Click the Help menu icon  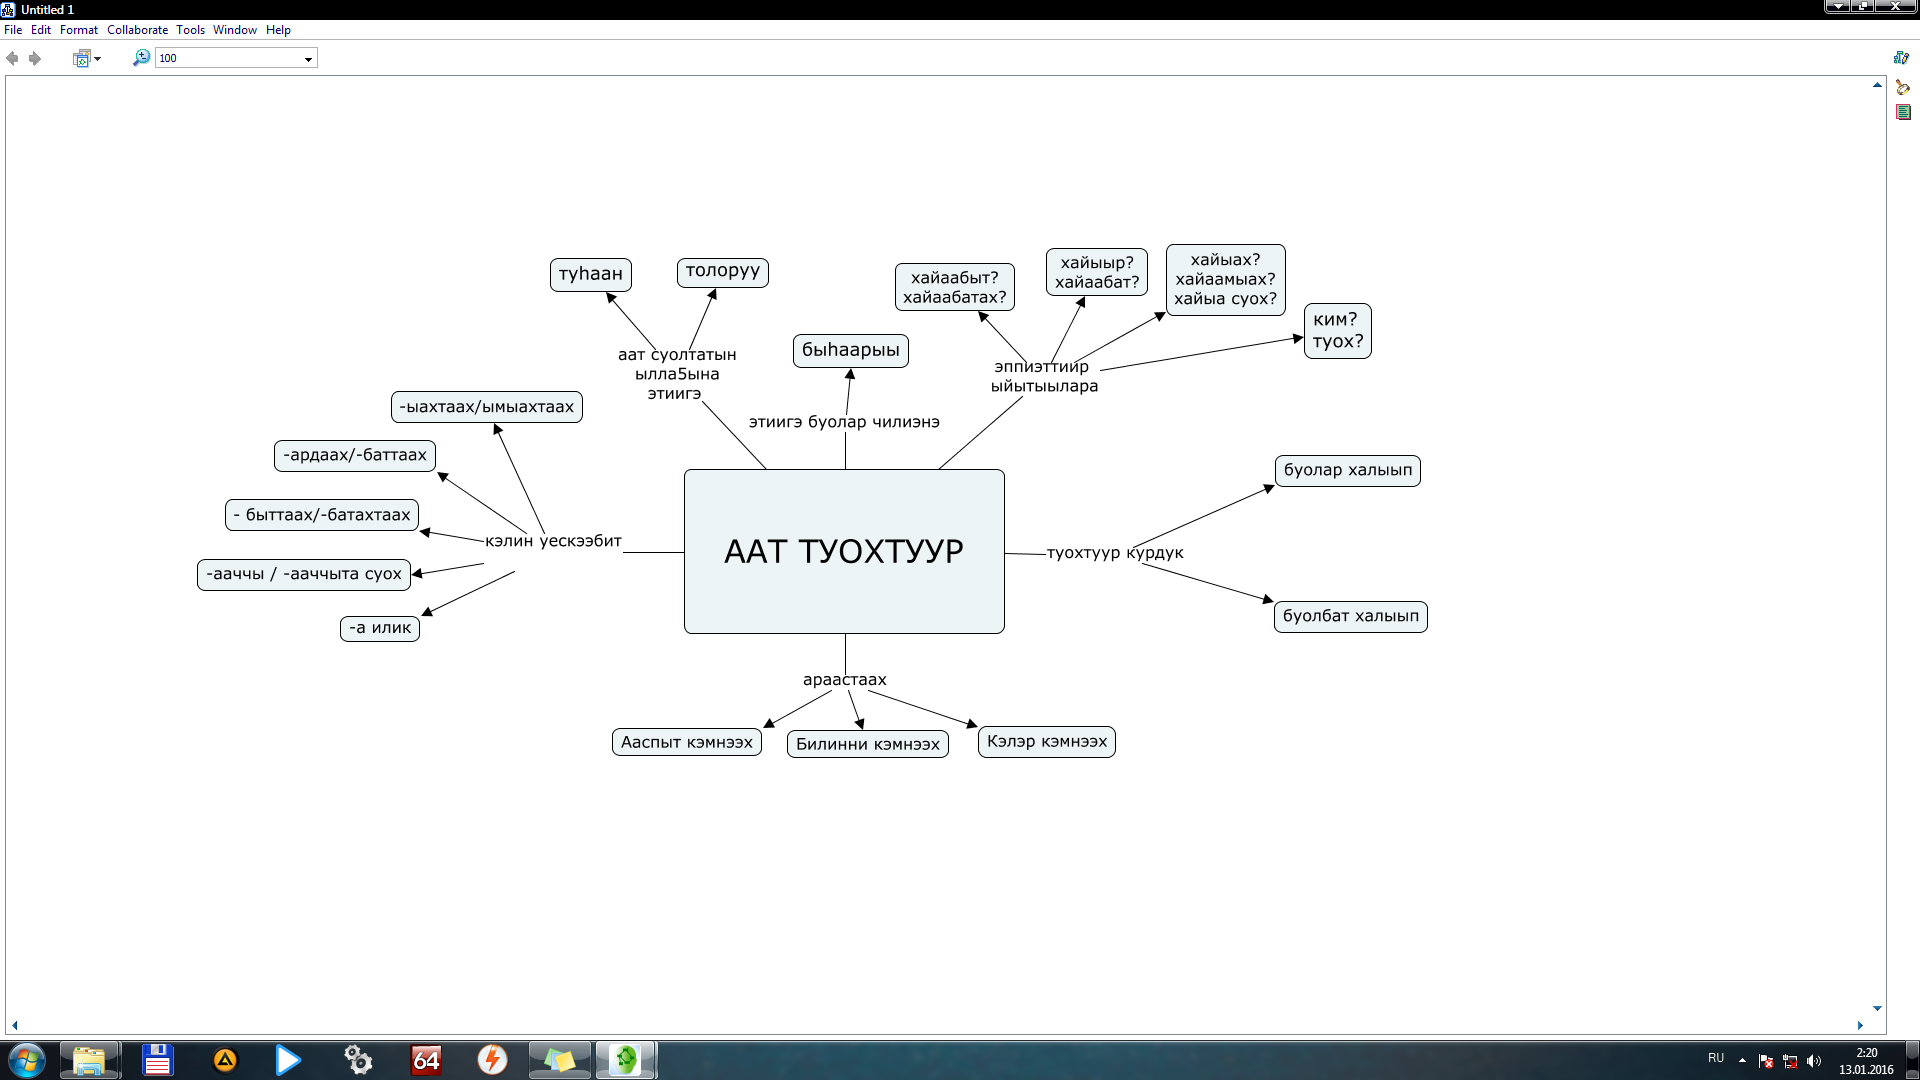tap(277, 29)
